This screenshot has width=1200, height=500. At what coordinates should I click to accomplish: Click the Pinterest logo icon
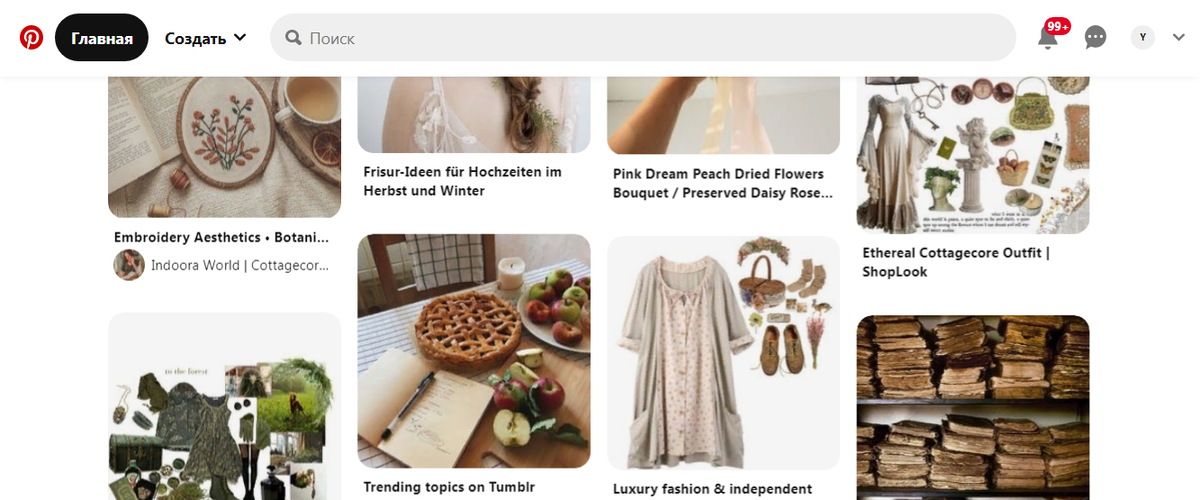pyautogui.click(x=31, y=38)
